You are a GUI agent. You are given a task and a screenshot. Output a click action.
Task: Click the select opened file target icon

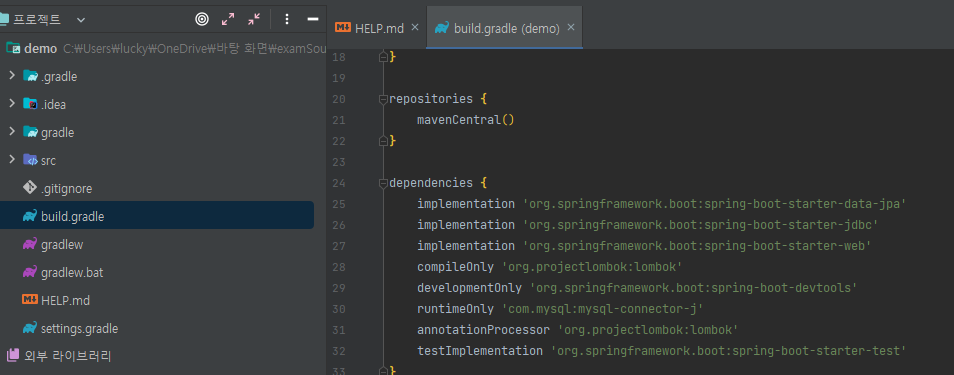click(202, 19)
